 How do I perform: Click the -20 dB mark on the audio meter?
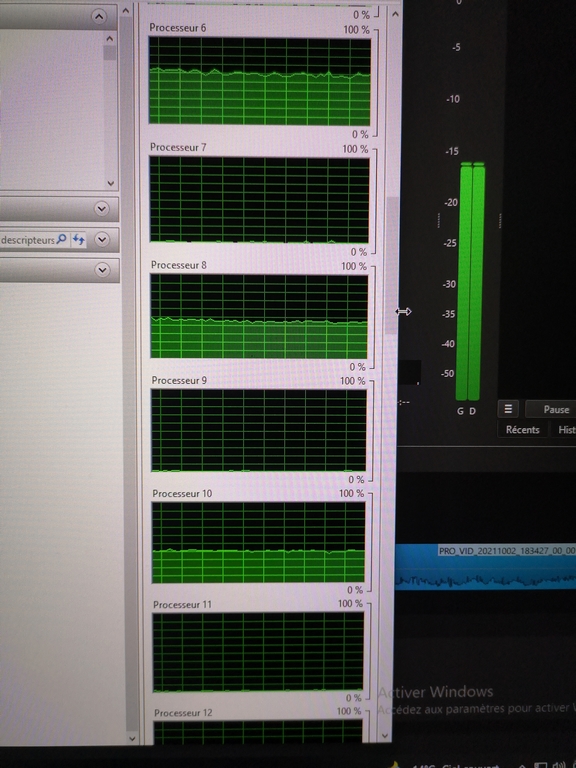point(451,202)
